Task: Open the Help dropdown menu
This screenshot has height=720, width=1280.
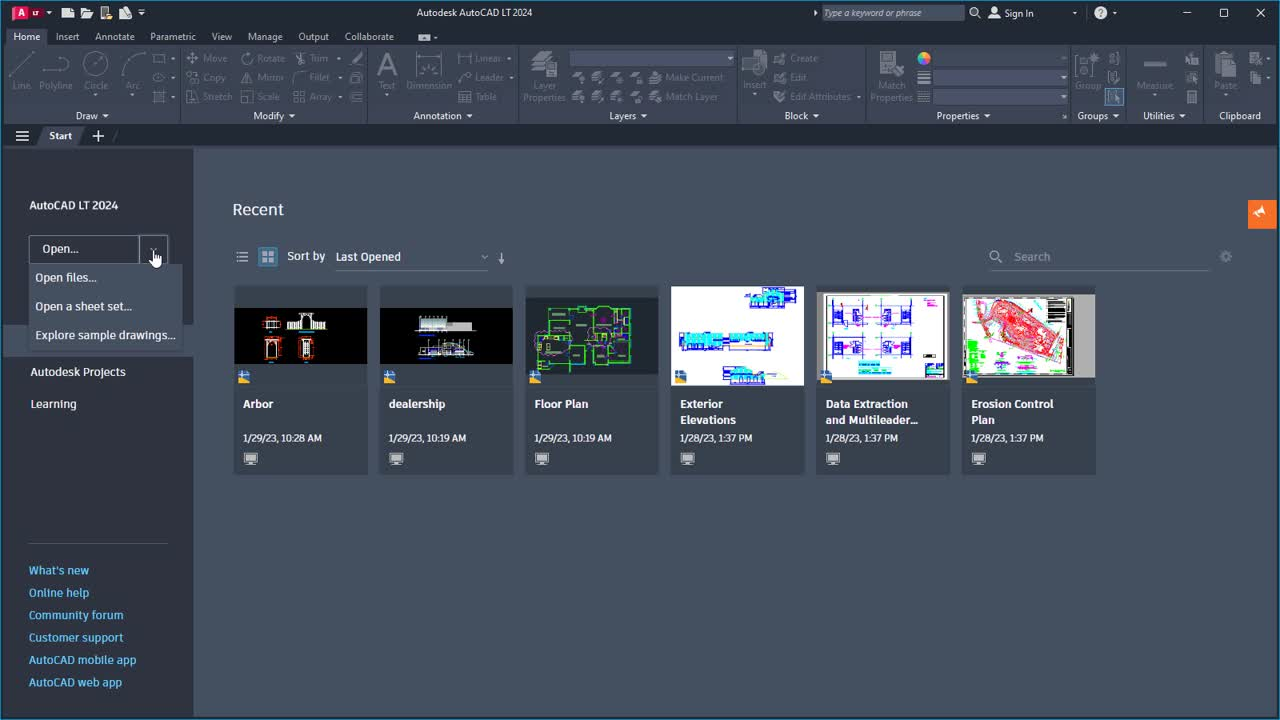Action: coord(1106,13)
